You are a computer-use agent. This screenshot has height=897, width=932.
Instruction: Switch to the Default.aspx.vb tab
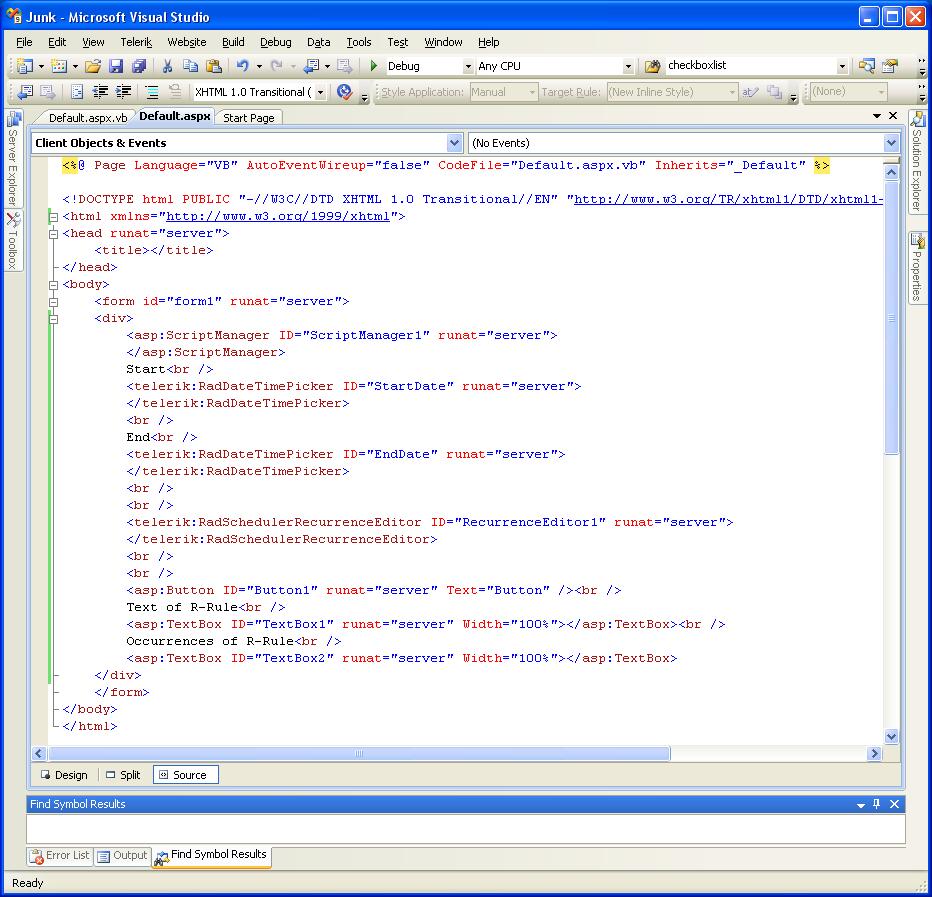[x=88, y=118]
